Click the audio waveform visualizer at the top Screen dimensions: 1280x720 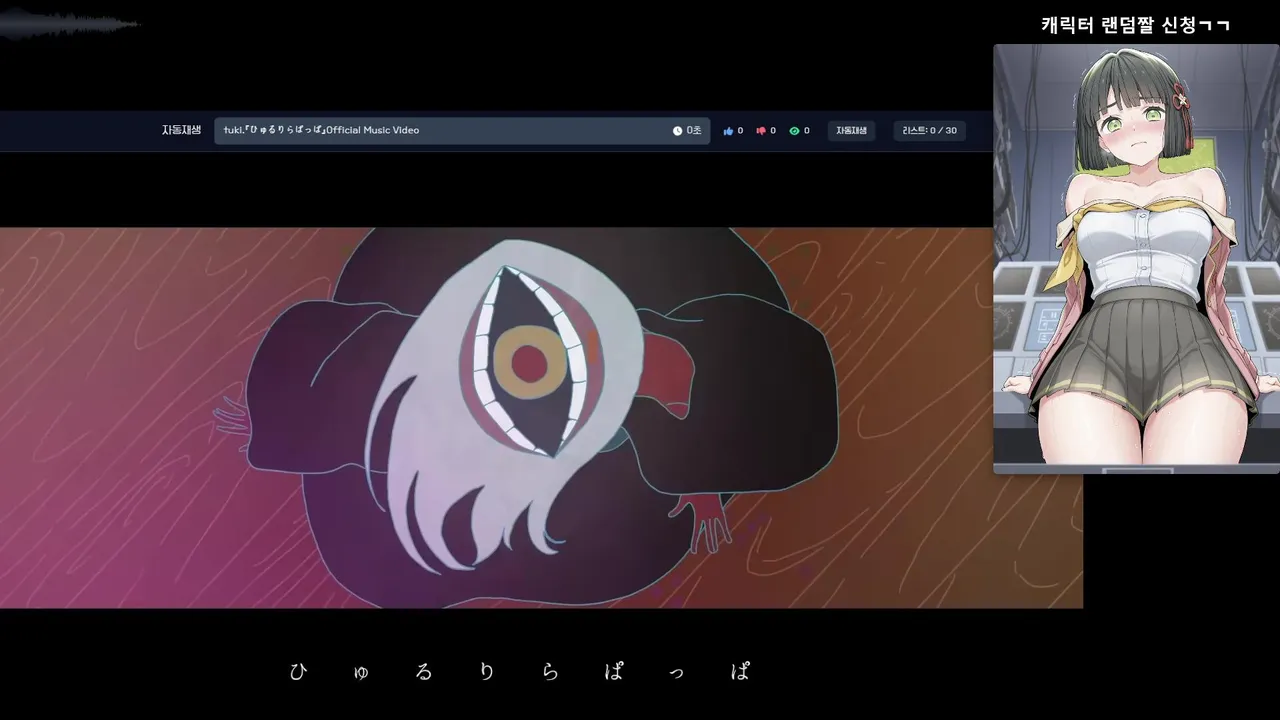pos(70,25)
